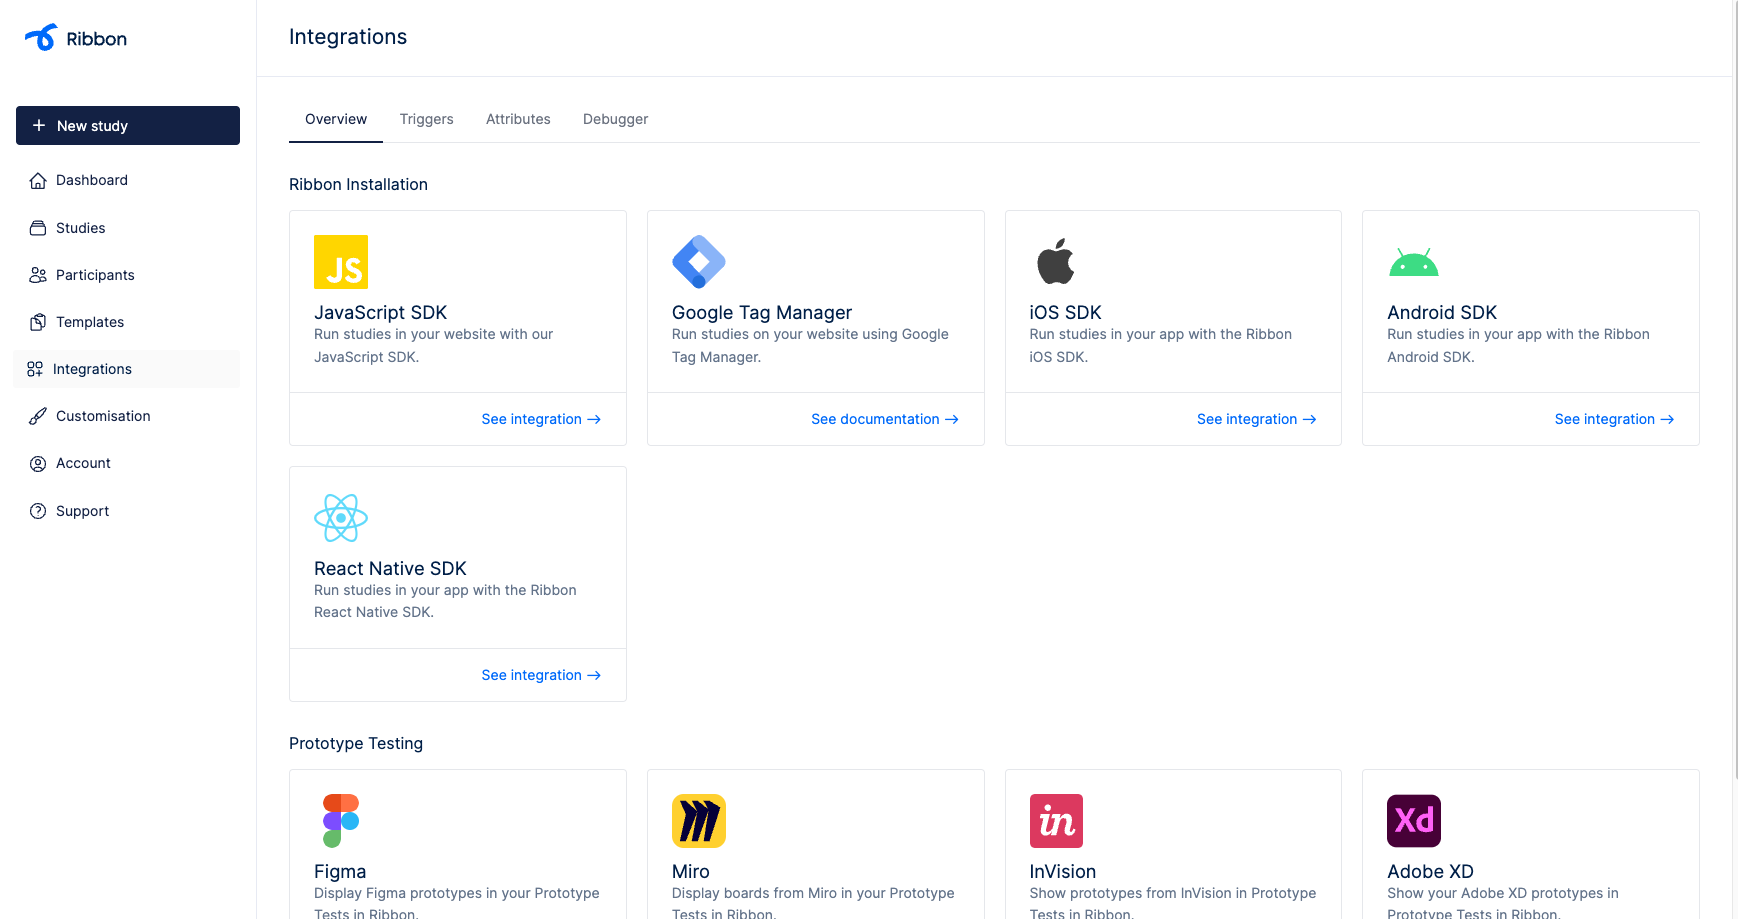Viewport: 1738px width, 919px height.
Task: Click the Customisation brush icon
Action: pyautogui.click(x=38, y=416)
